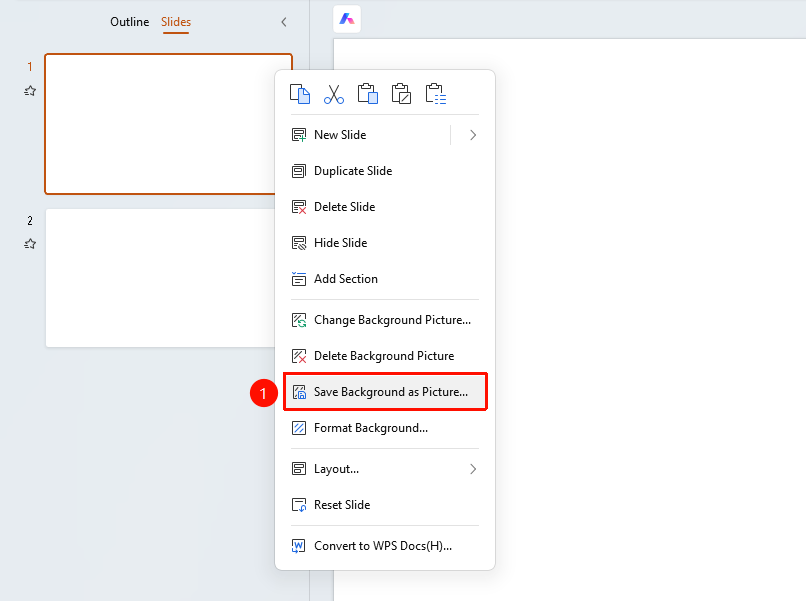Open the Layout menu entry
The image size is (806, 601).
[385, 469]
